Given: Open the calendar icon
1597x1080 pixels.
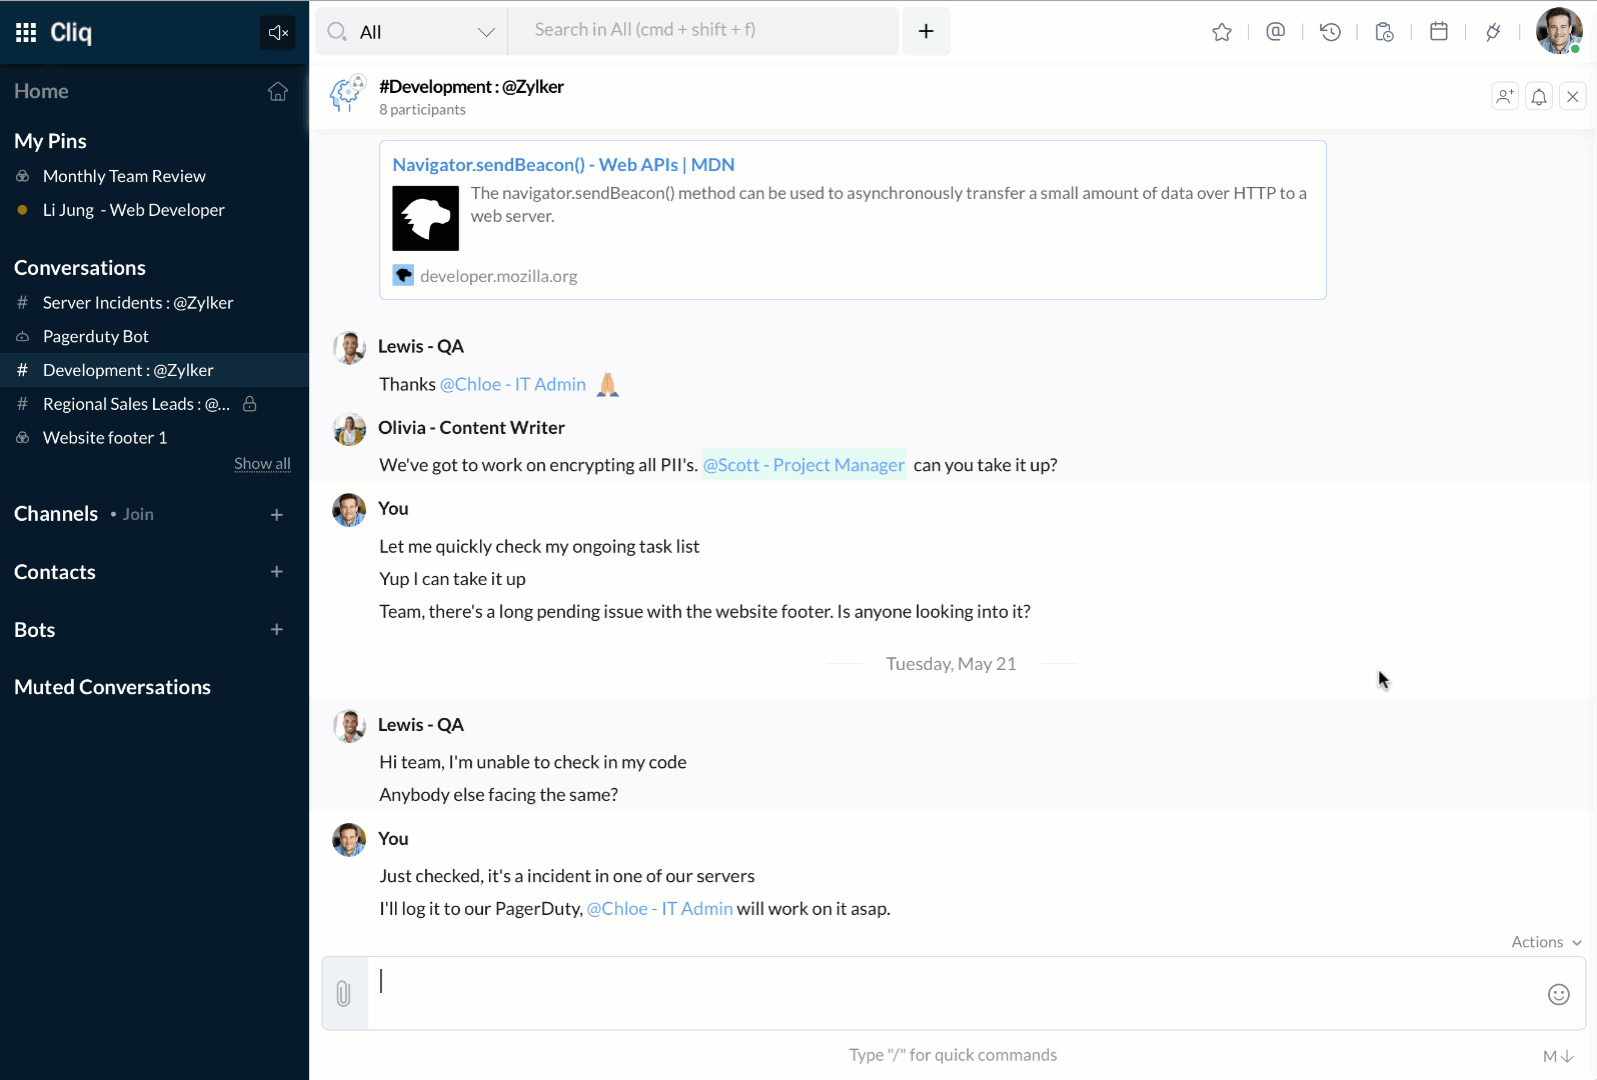Looking at the screenshot, I should [1439, 32].
